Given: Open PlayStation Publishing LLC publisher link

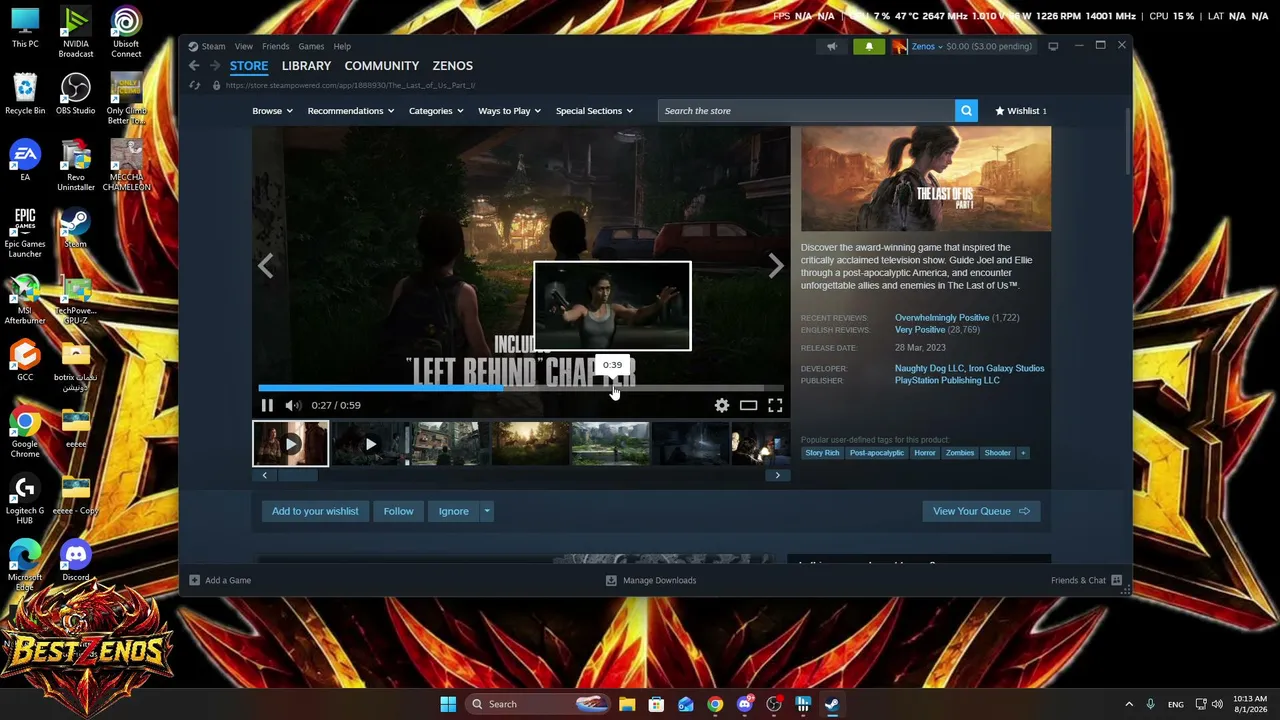Looking at the screenshot, I should coord(947,381).
